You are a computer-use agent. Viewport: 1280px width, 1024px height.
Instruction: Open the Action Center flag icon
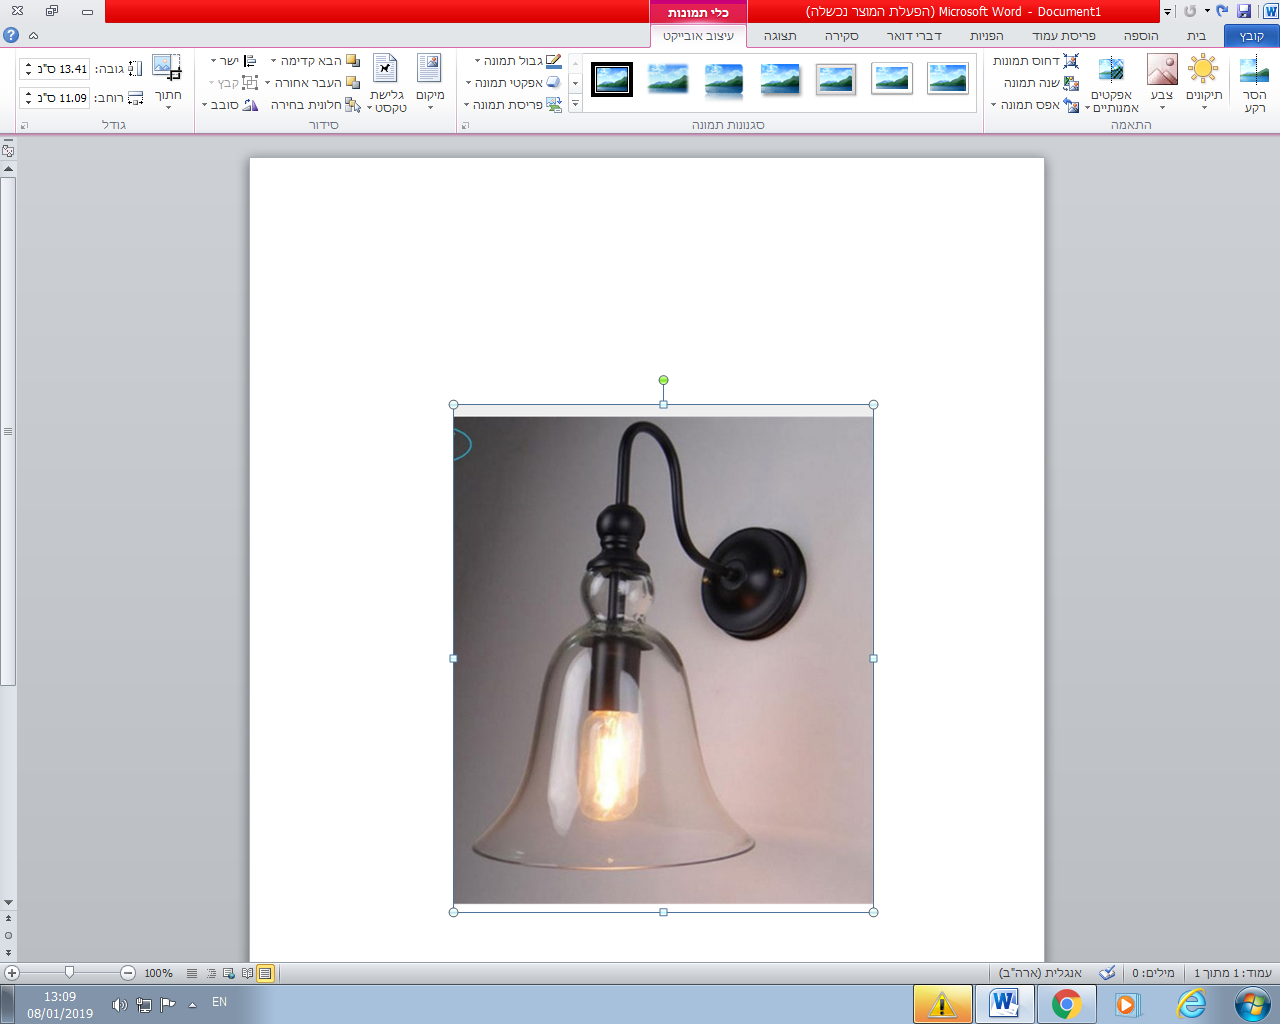pos(168,1005)
